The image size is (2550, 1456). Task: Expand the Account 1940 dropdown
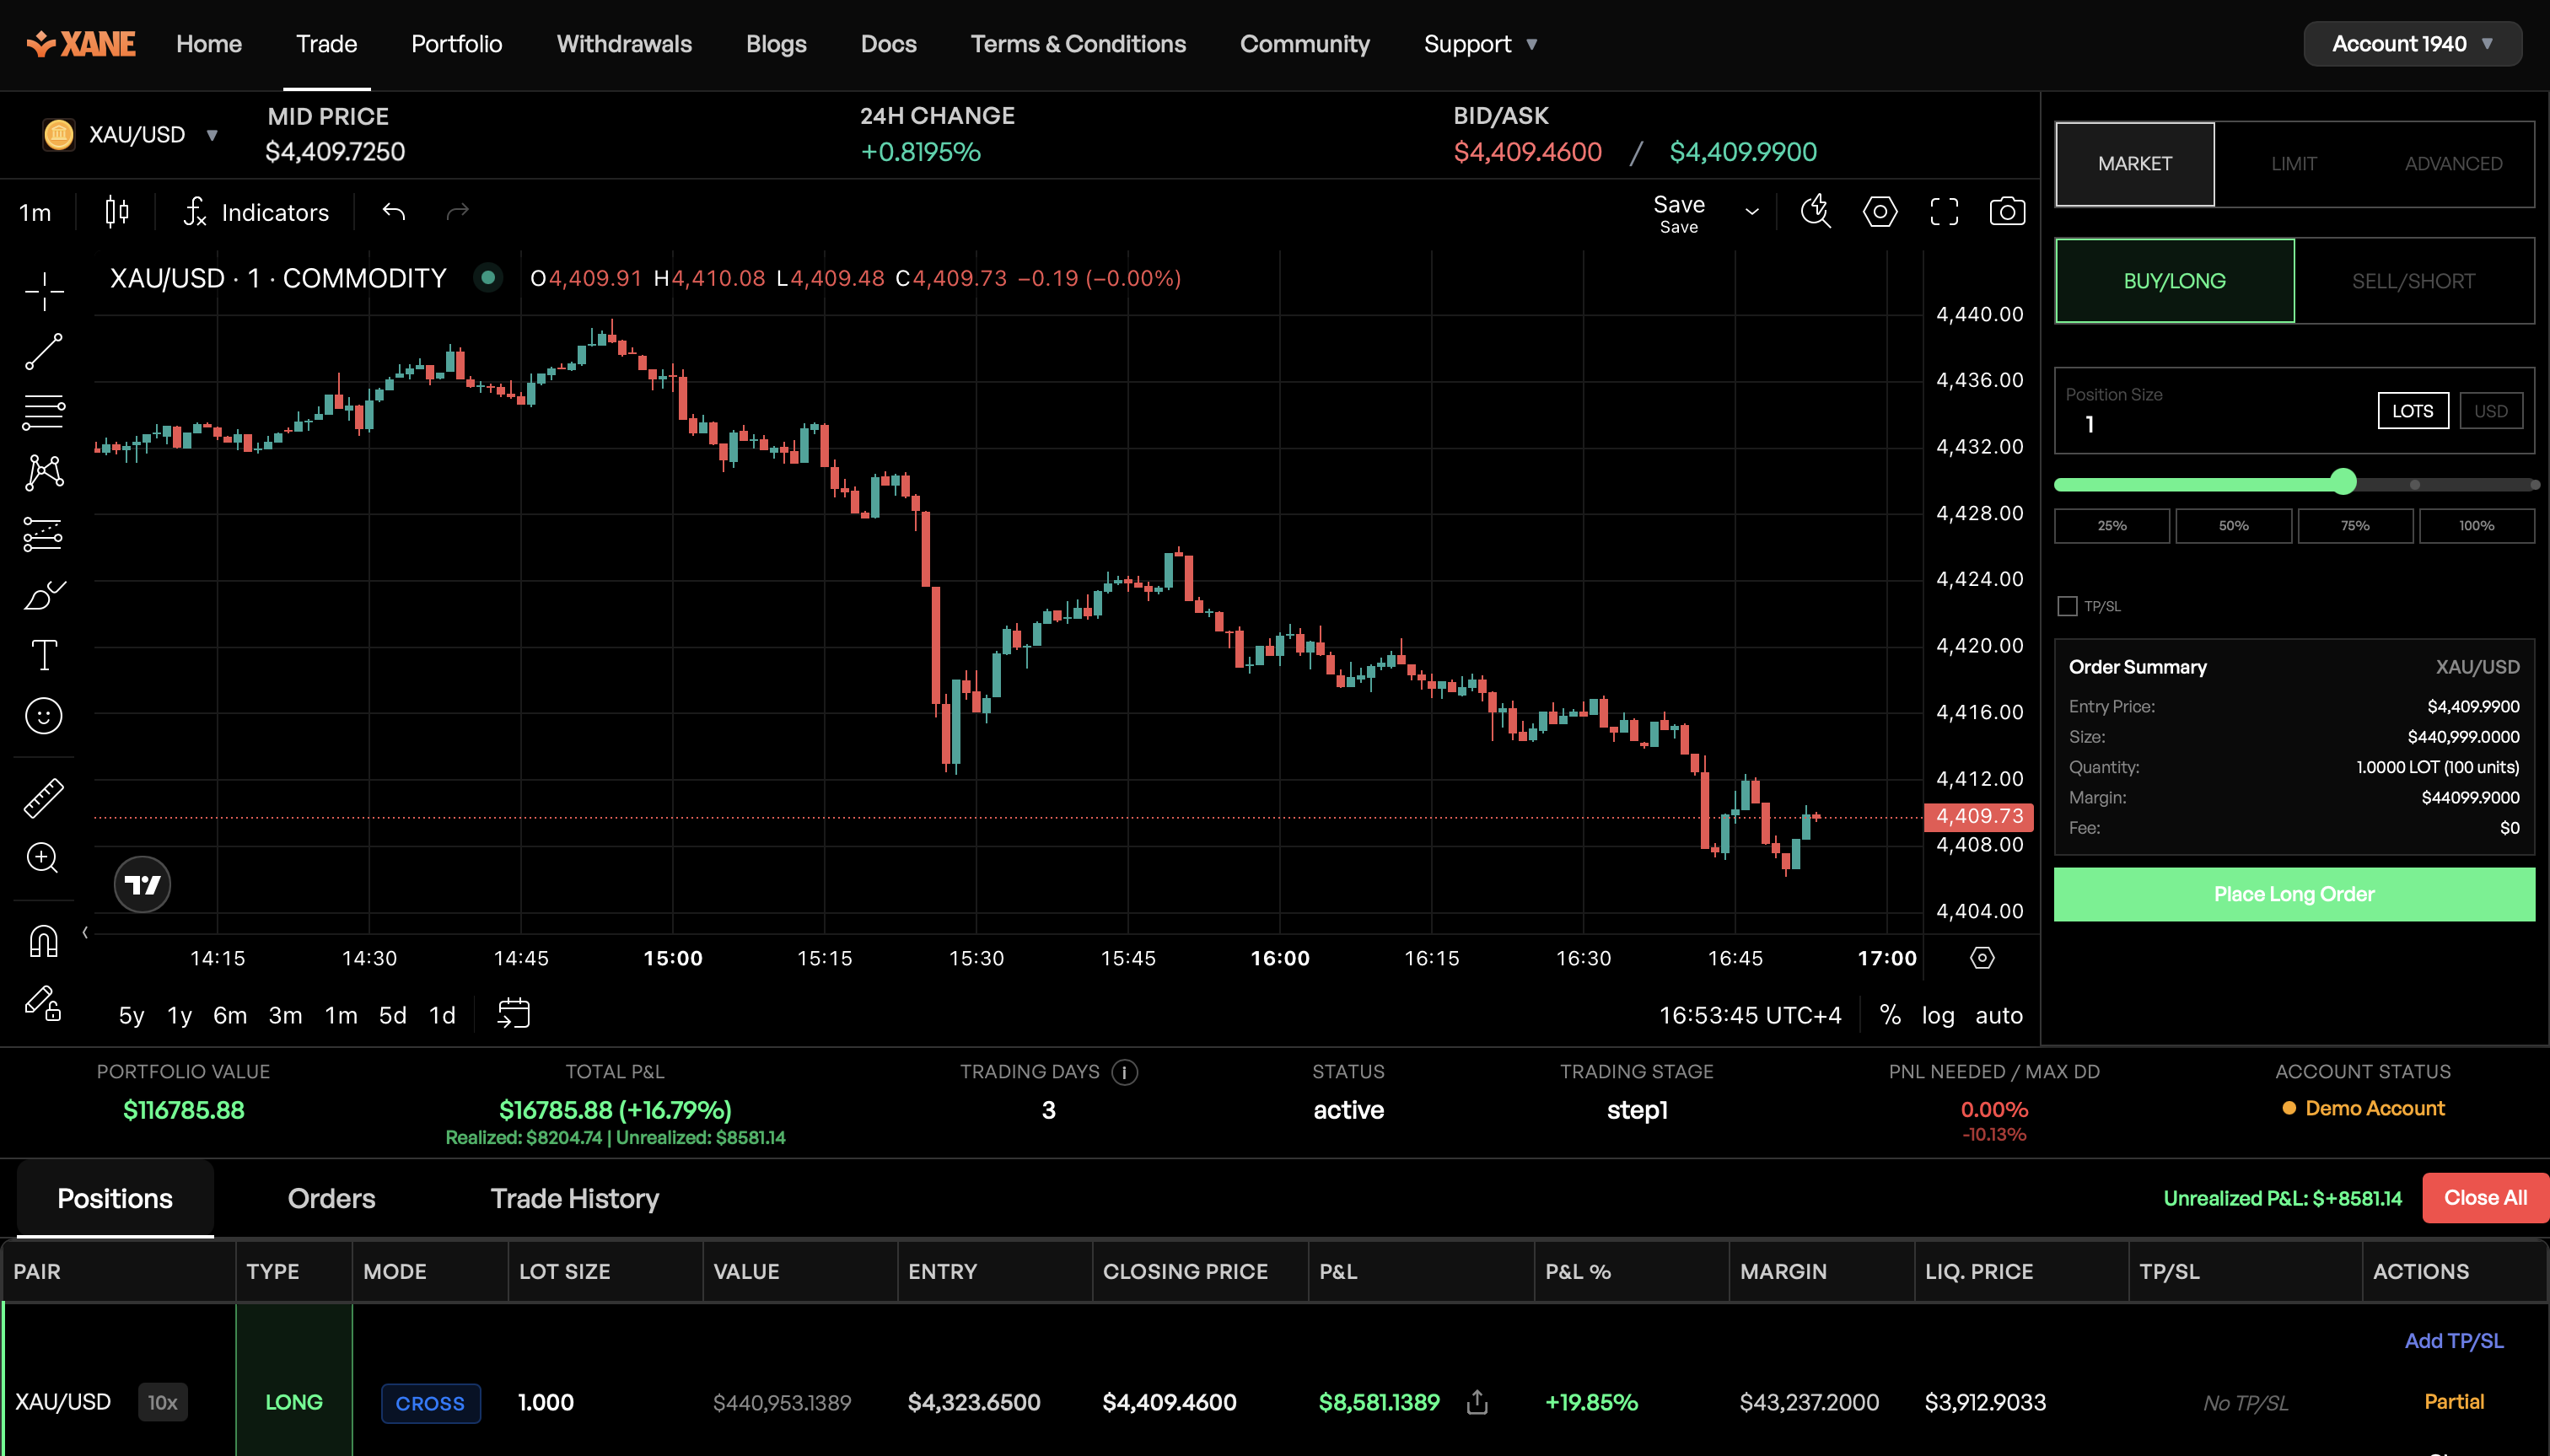pos(2411,43)
